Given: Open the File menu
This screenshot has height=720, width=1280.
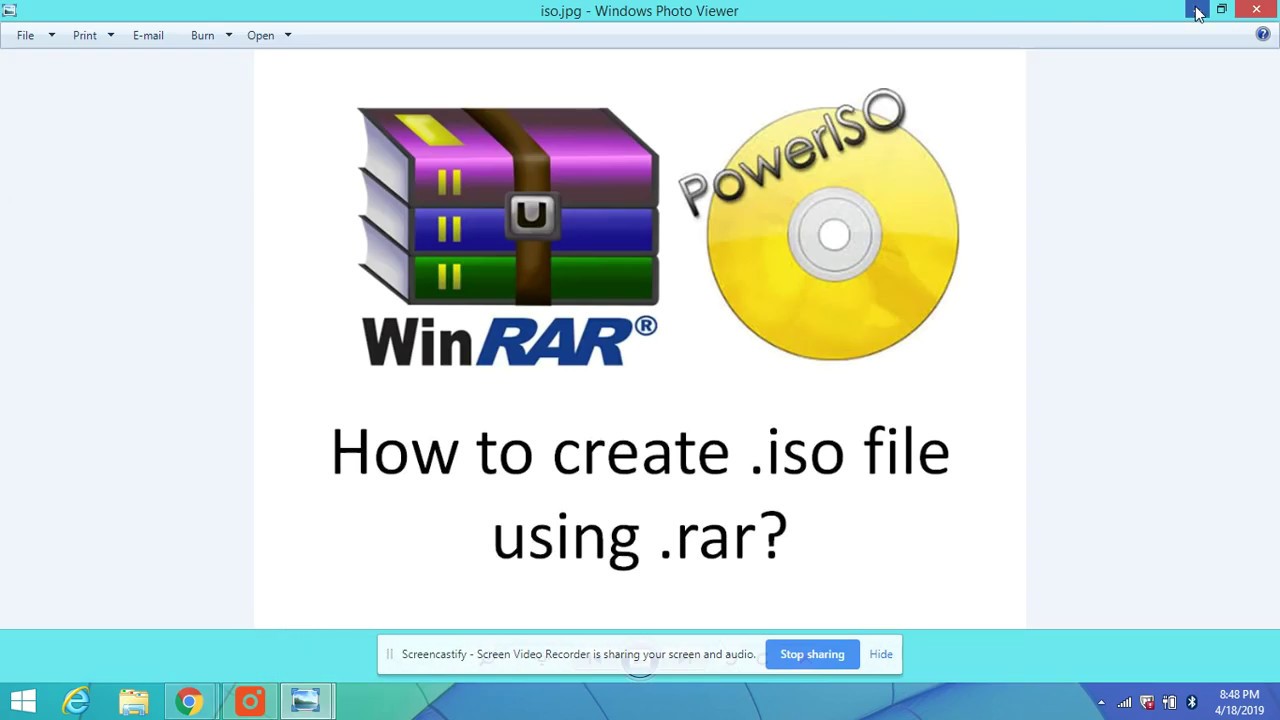Looking at the screenshot, I should (x=25, y=36).
